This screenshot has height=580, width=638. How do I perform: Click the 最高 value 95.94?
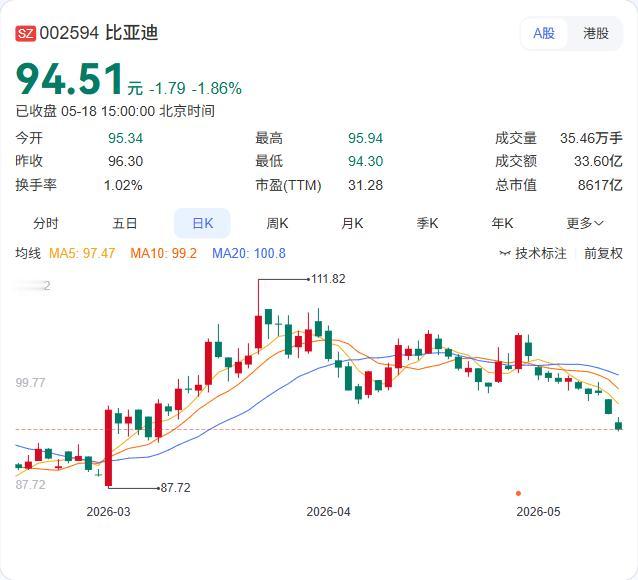pyautogui.click(x=365, y=138)
